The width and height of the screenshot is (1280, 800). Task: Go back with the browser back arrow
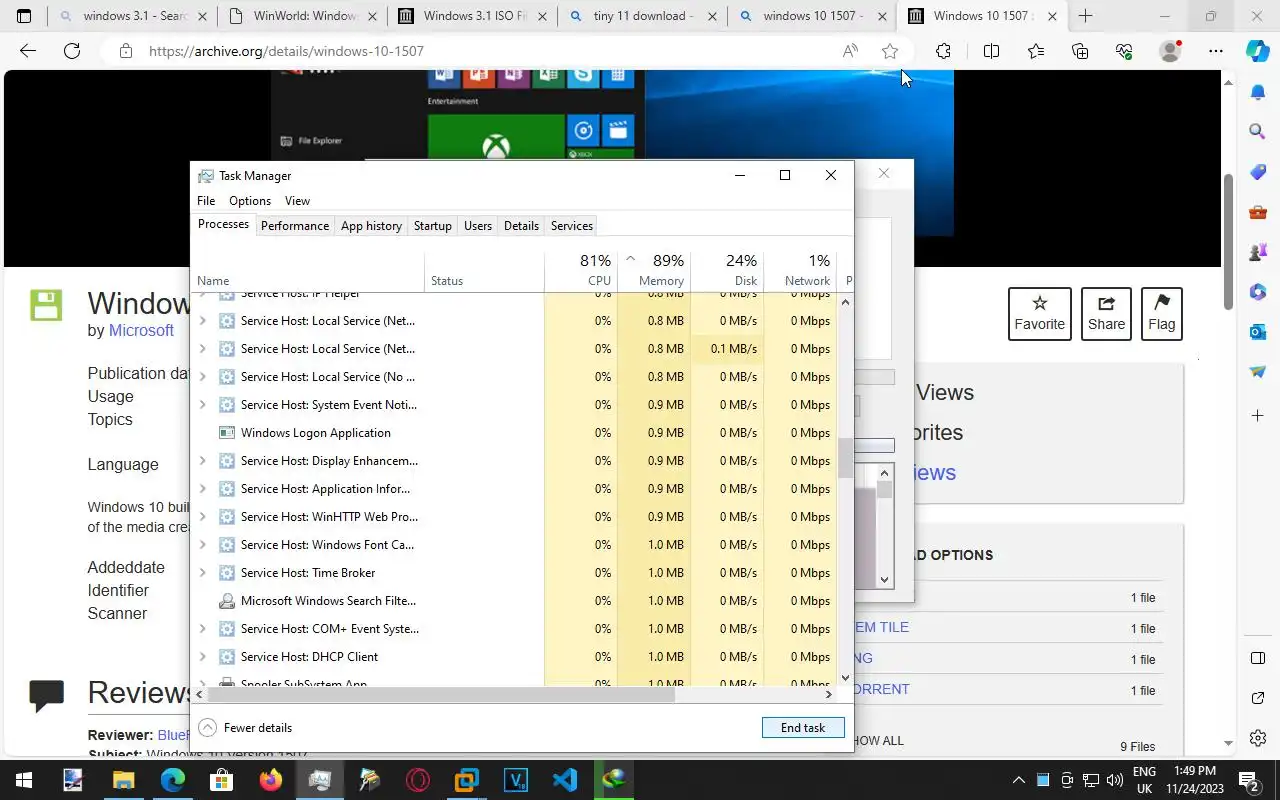point(28,51)
